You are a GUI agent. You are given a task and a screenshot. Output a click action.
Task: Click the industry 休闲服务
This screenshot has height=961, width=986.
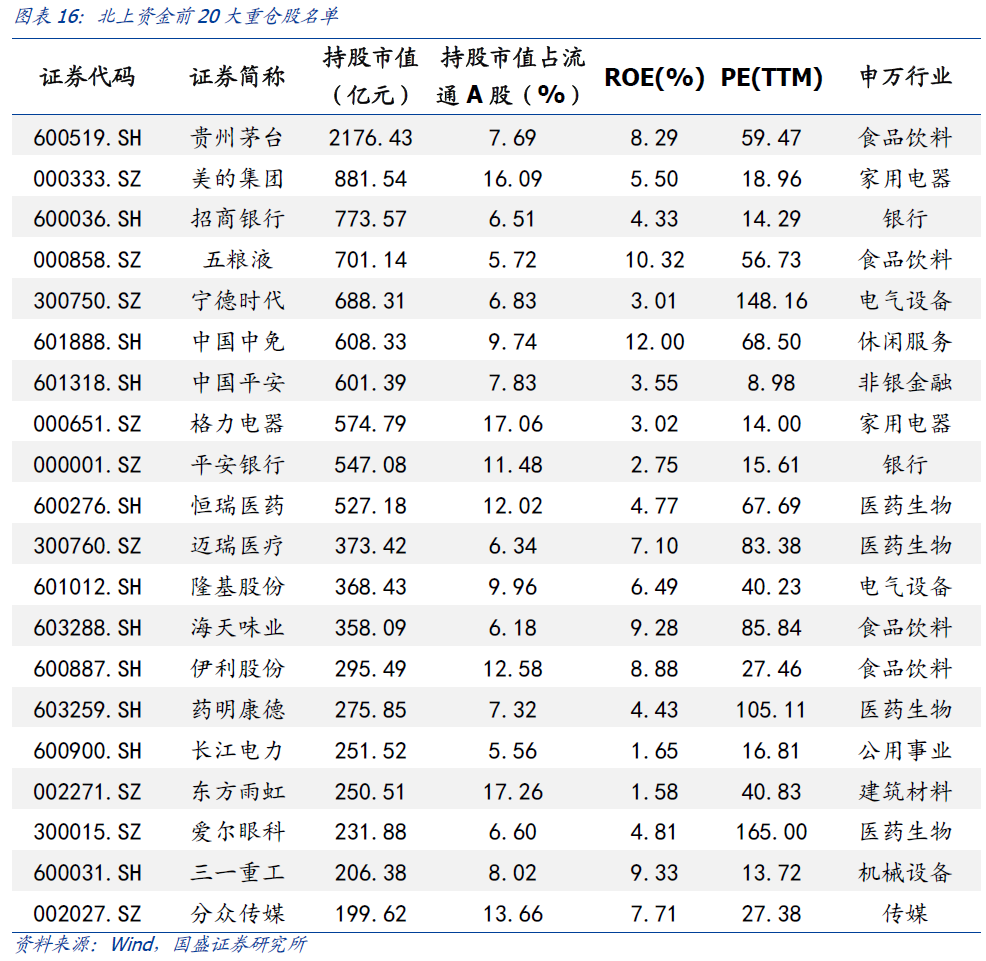(906, 342)
